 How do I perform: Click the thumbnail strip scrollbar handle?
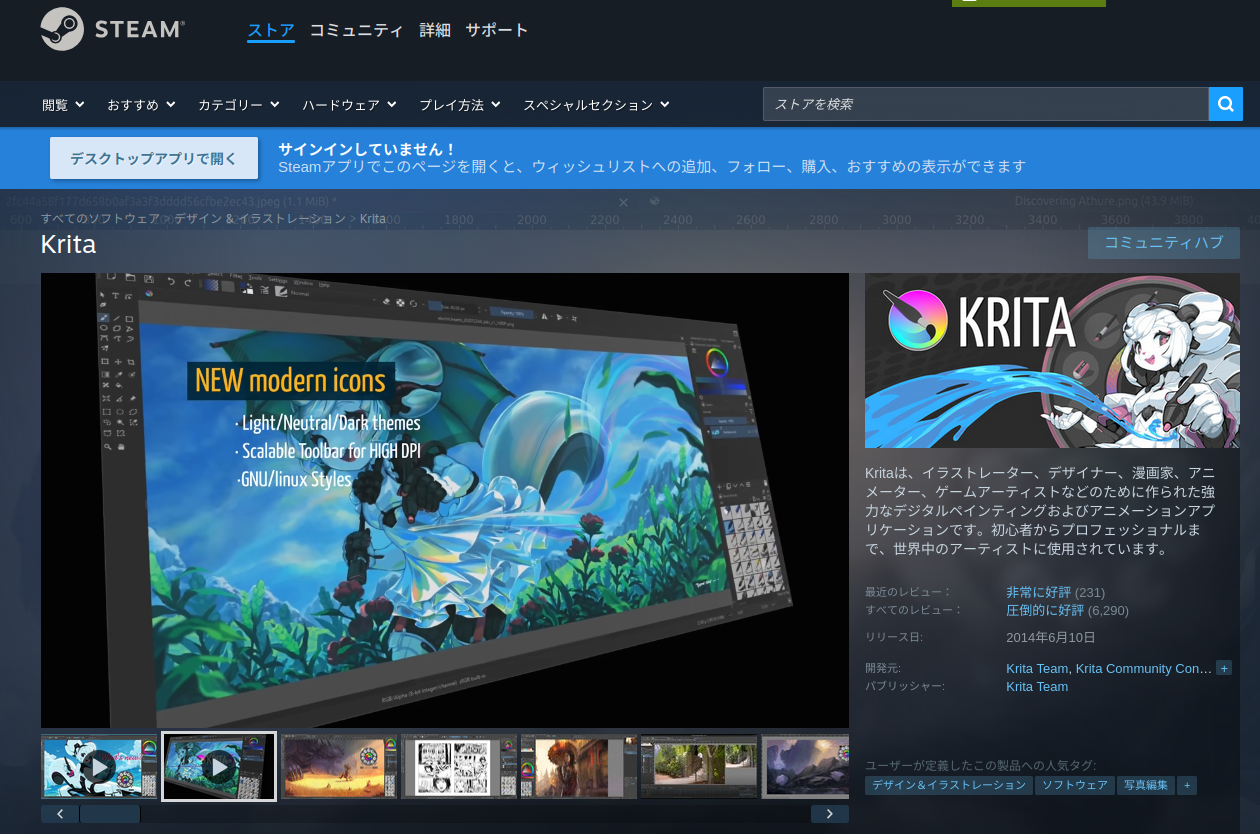(x=110, y=814)
